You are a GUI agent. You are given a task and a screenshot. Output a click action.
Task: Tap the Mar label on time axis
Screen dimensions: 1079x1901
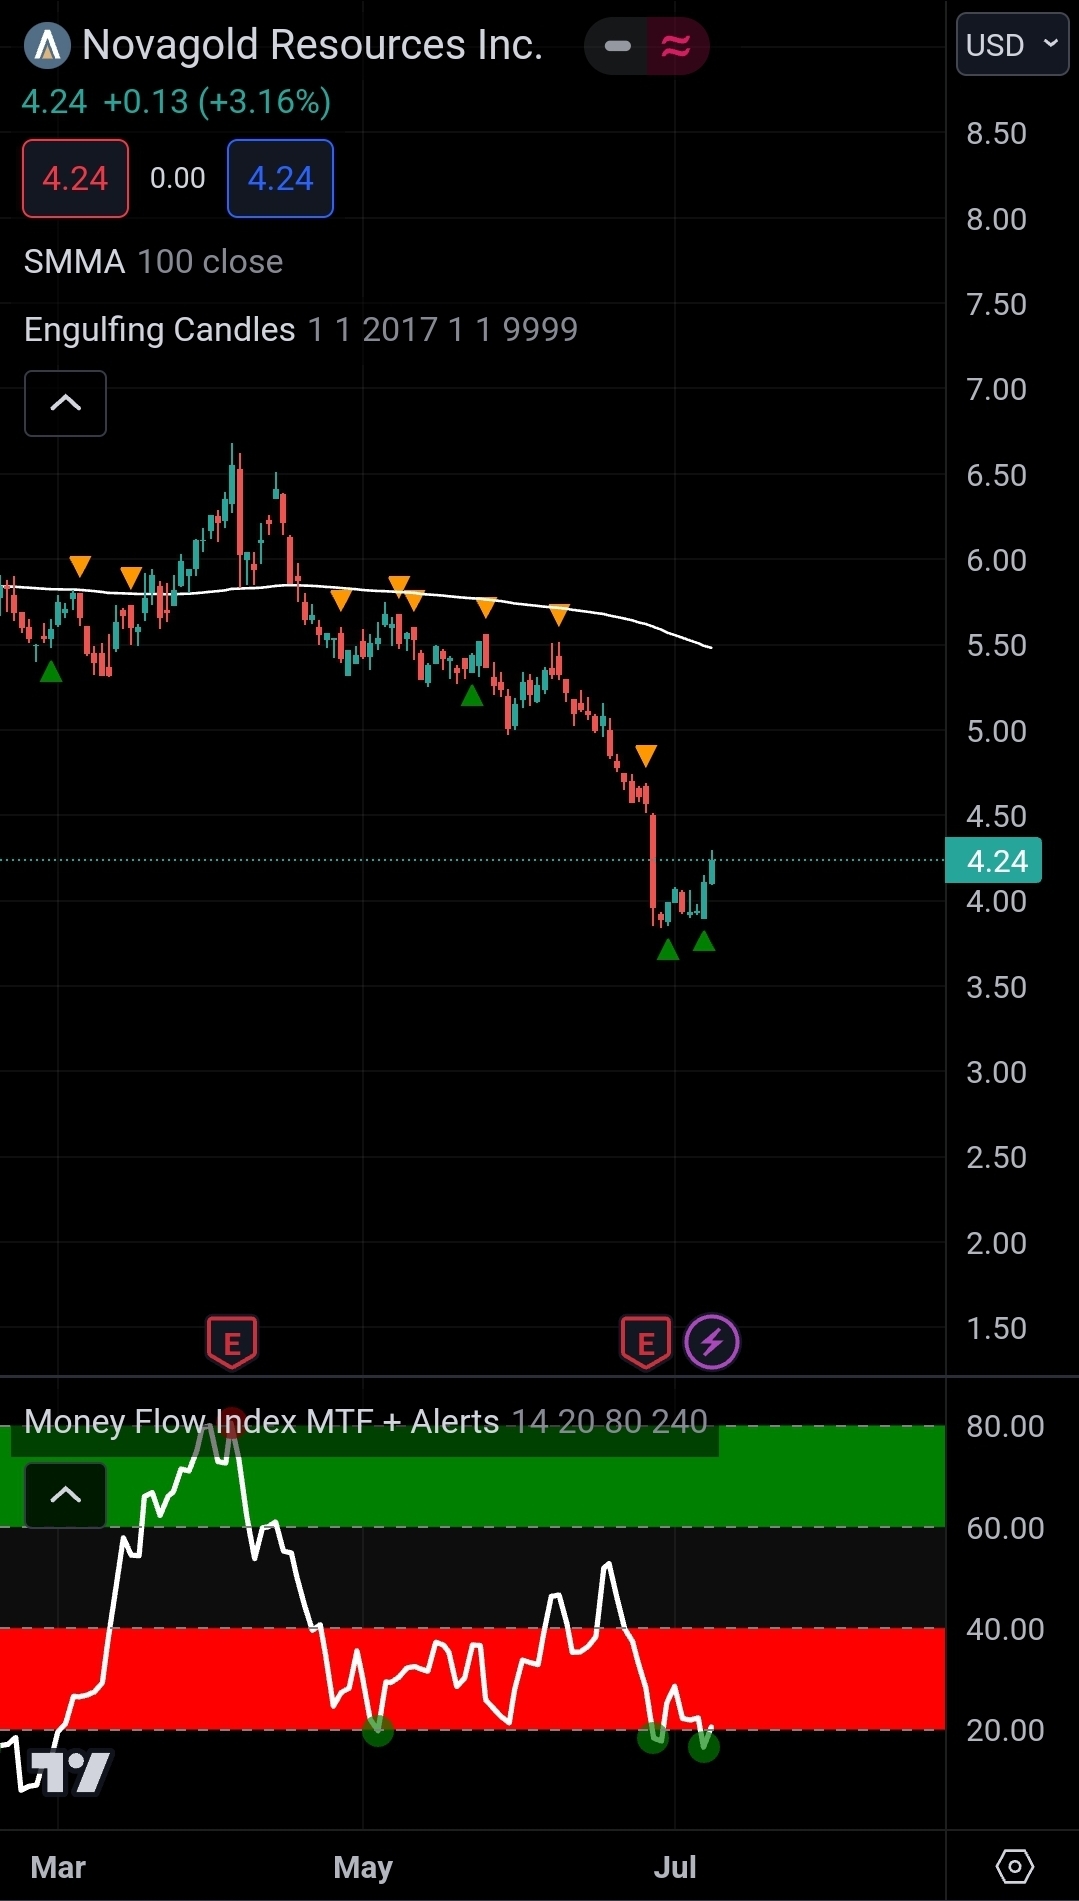[x=58, y=1867]
